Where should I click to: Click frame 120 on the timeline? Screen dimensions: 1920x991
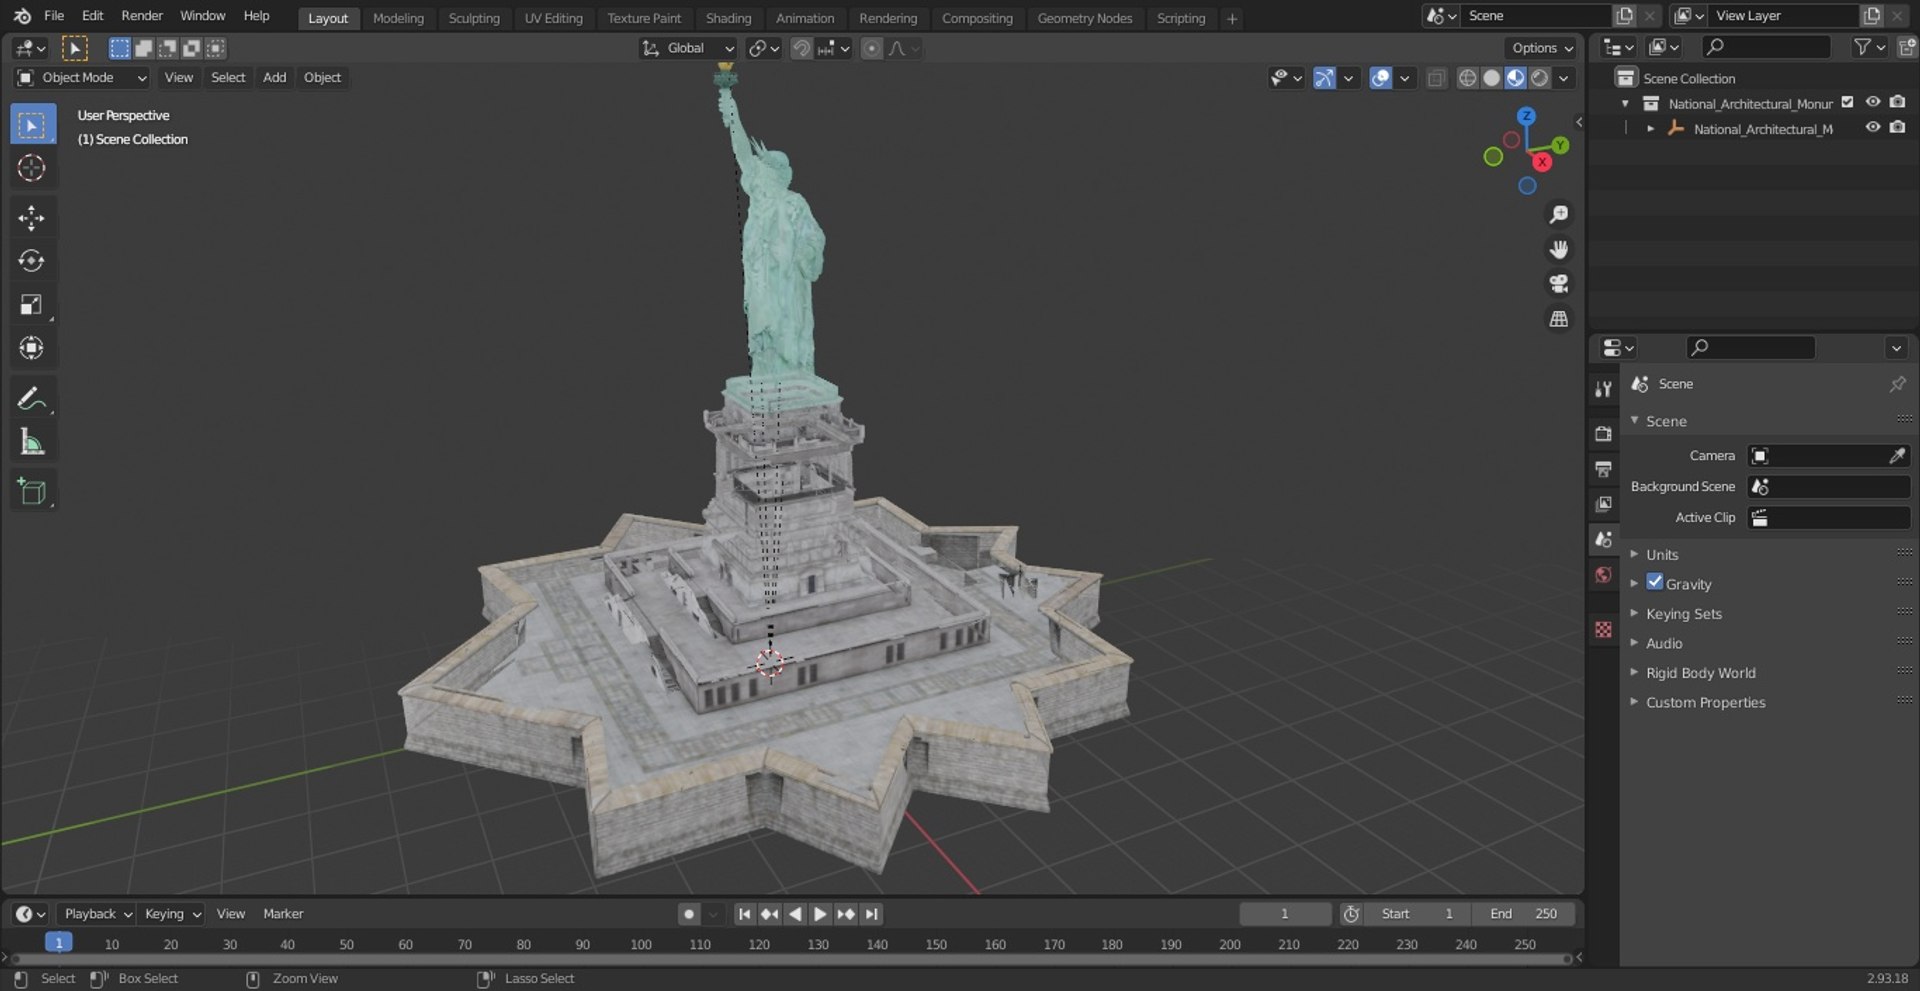coord(759,944)
